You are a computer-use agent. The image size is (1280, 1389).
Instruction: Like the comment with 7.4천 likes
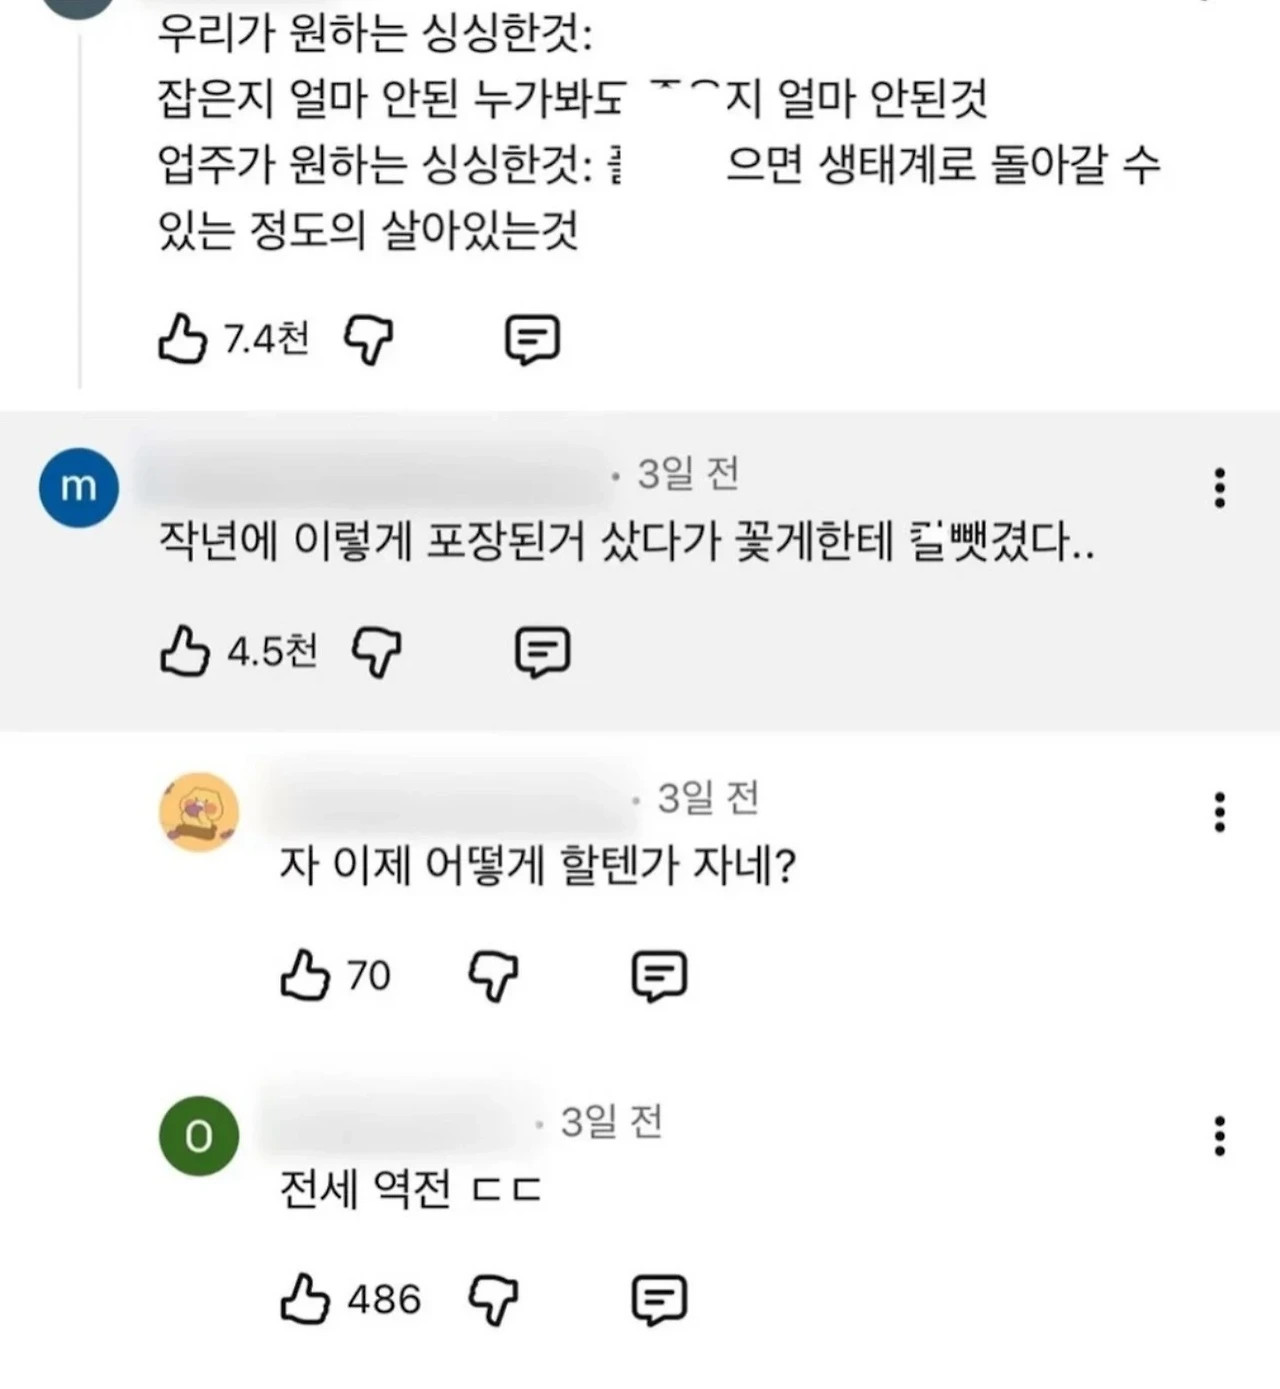(x=183, y=339)
